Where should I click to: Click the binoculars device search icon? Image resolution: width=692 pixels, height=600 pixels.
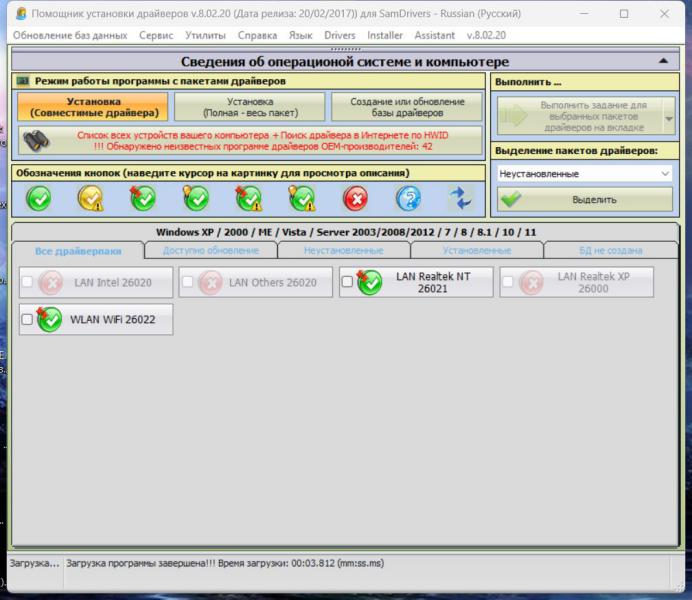(x=34, y=139)
